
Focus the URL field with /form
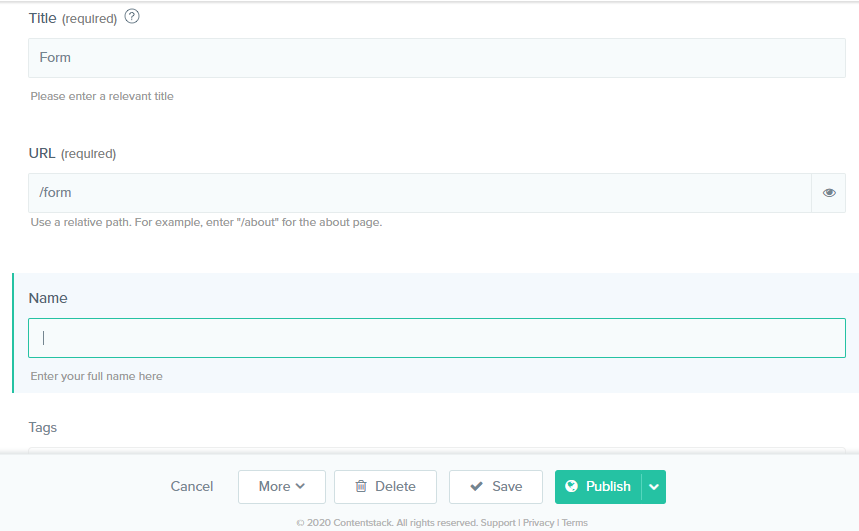(420, 193)
